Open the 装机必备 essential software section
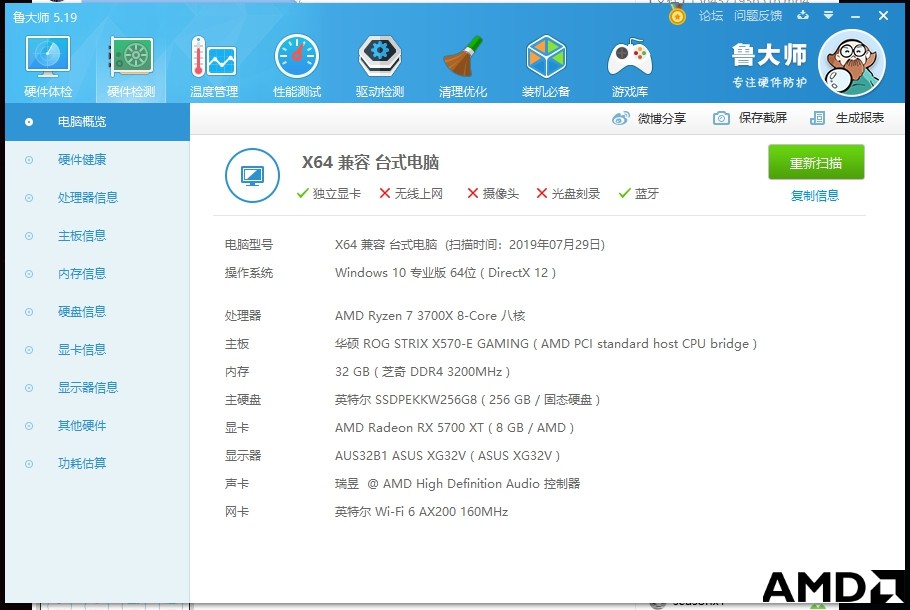 coord(546,67)
